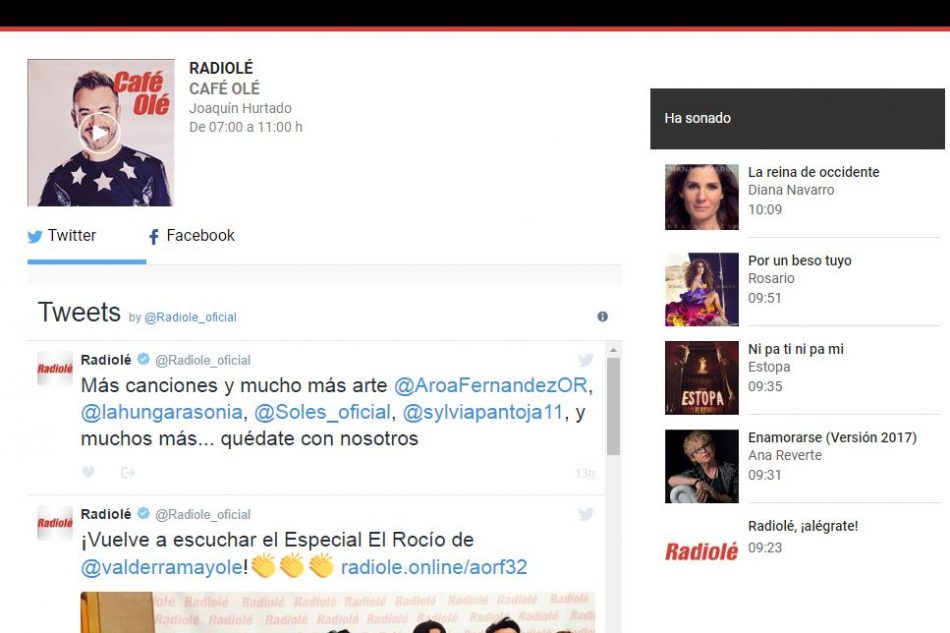Open Radiolé avatar in the first tweet
Screen dimensions: 950x633
pos(55,368)
